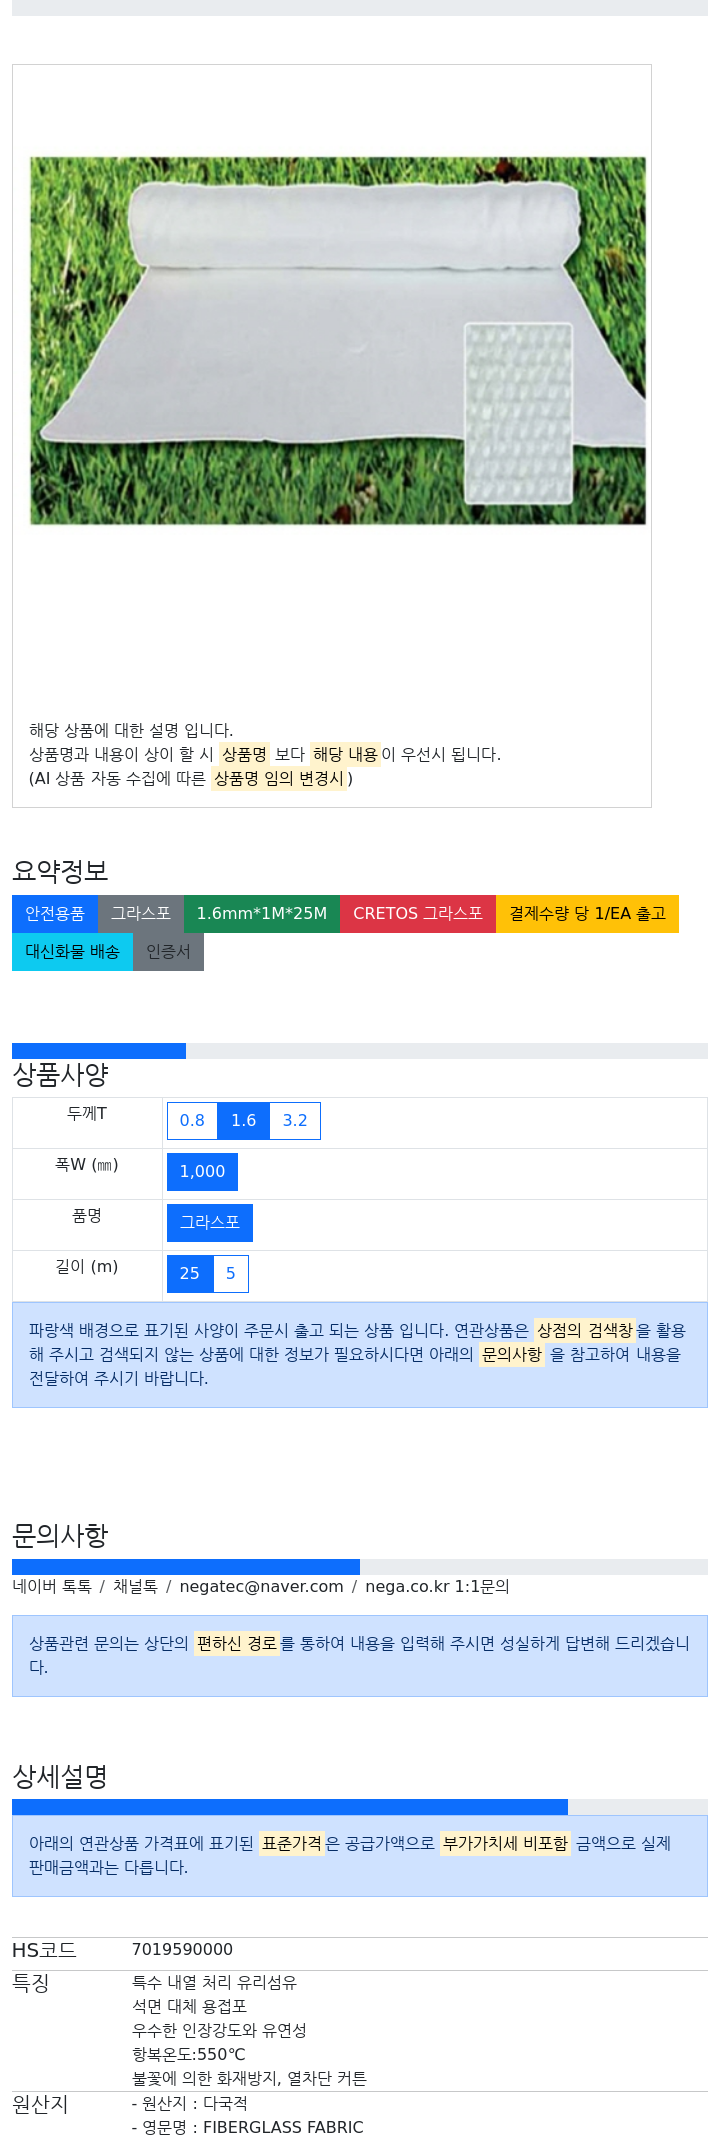Click the 안전용품 summary tag

pos(55,914)
